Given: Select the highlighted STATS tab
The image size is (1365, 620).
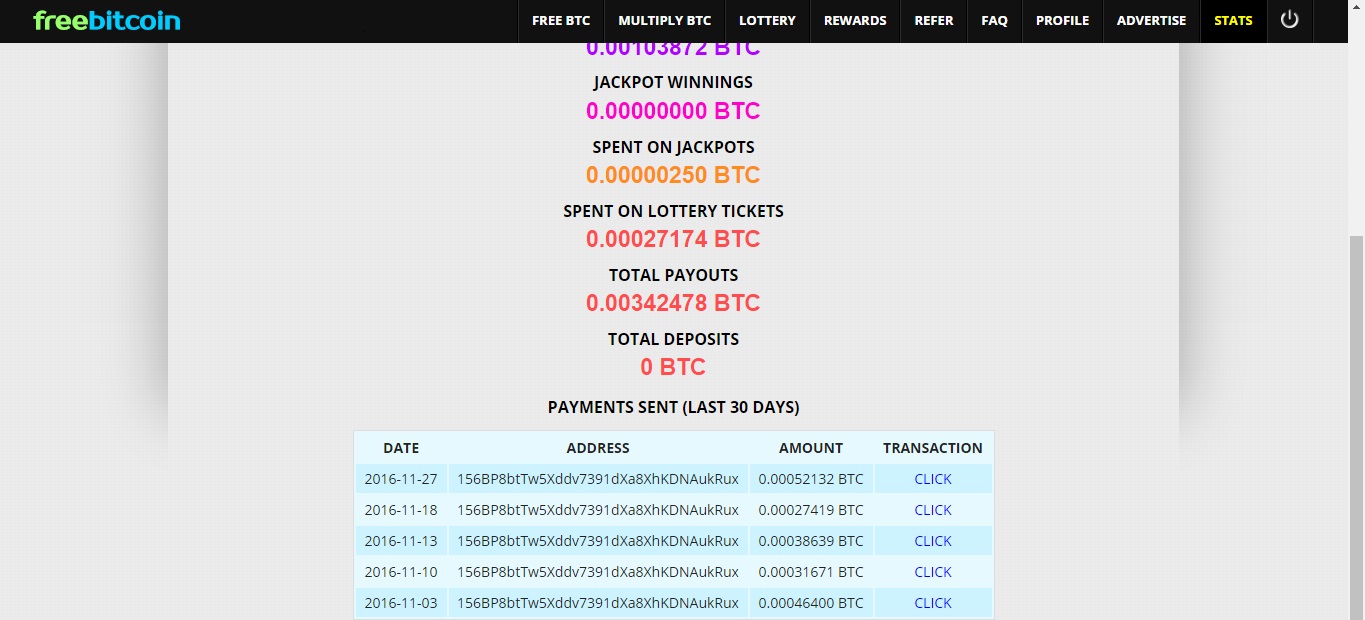Looking at the screenshot, I should 1233,20.
